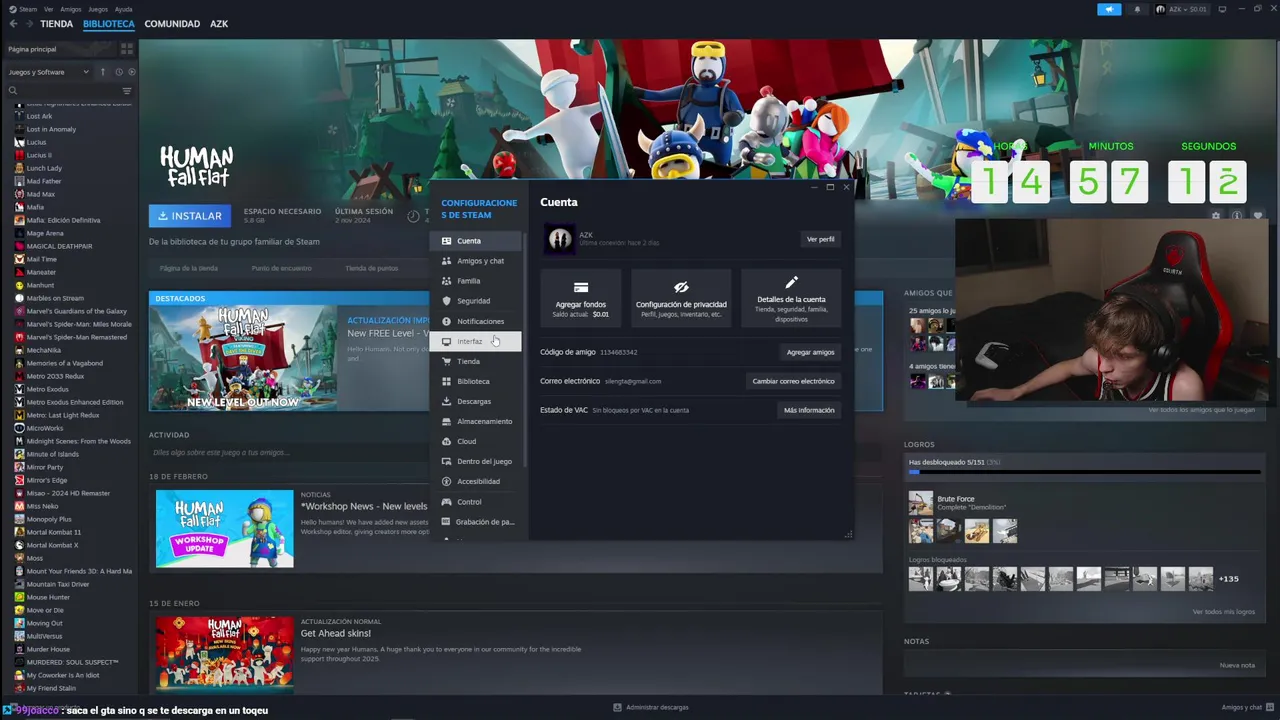Open Almacenamiento settings section
The width and height of the screenshot is (1280, 720).
click(x=476, y=421)
